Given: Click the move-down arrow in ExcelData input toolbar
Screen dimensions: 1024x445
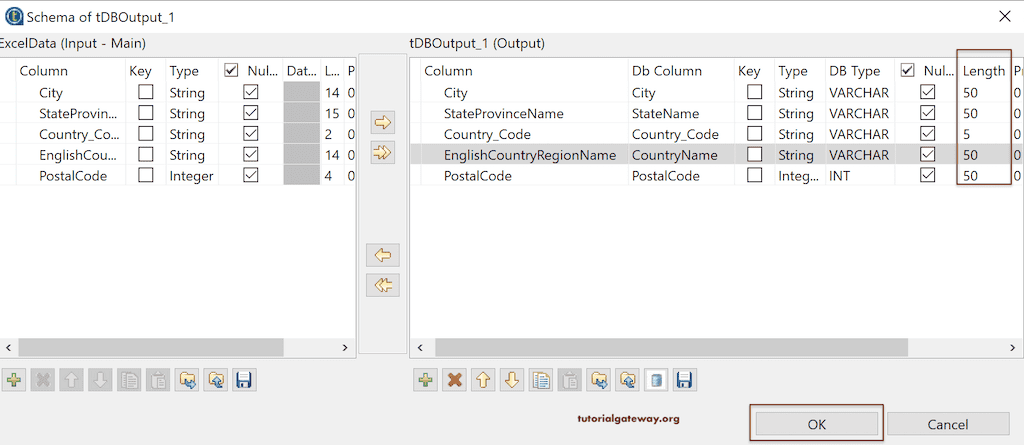Looking at the screenshot, I should [x=100, y=380].
